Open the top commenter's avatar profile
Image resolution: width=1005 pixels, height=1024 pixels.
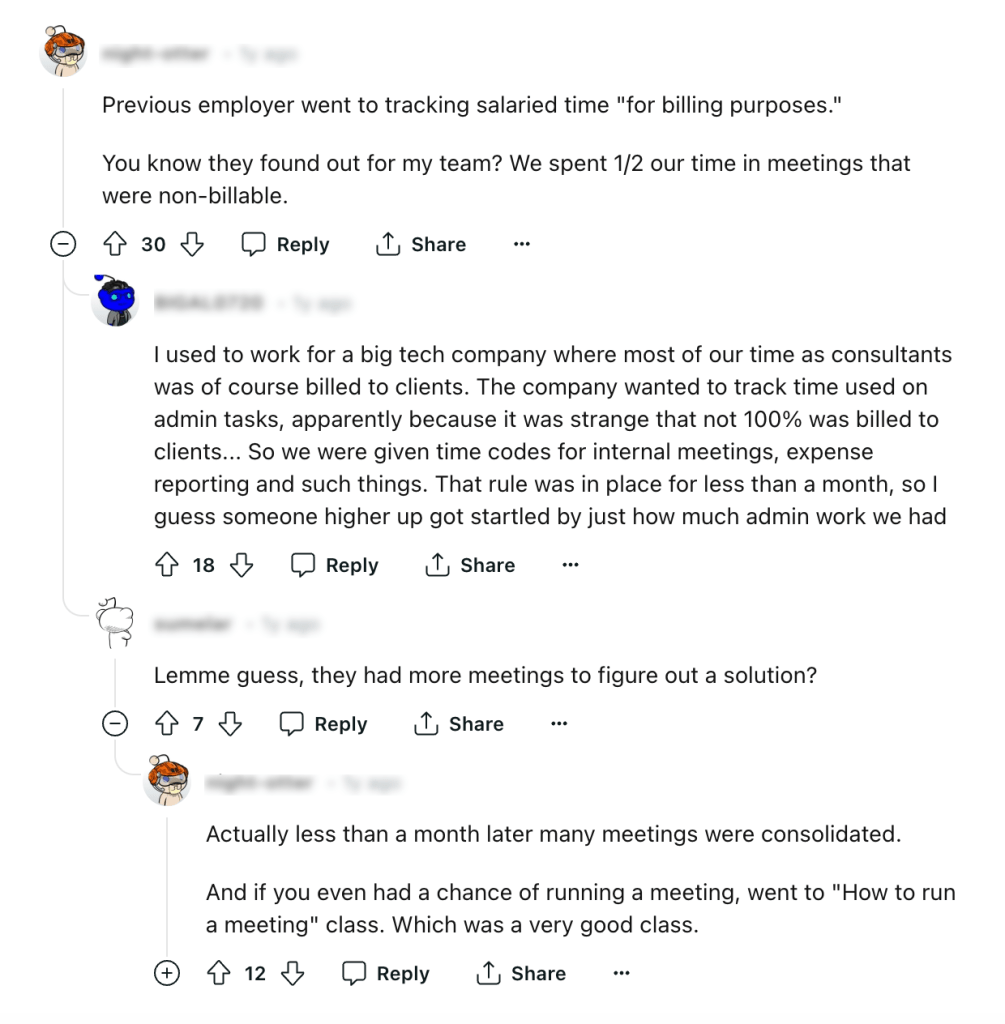coord(63,51)
